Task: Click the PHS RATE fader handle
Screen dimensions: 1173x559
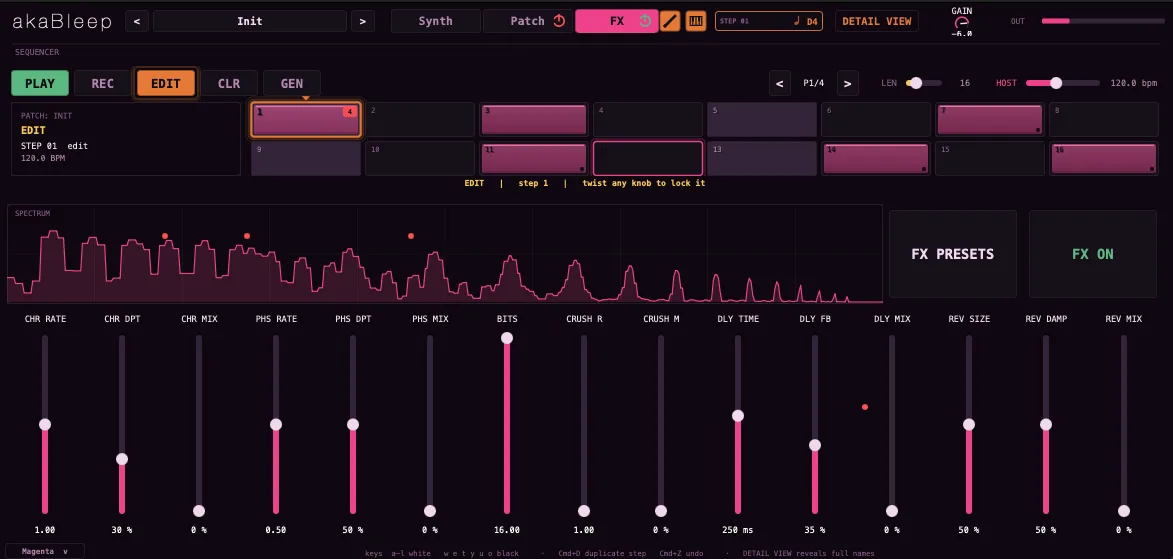Action: [x=276, y=424]
